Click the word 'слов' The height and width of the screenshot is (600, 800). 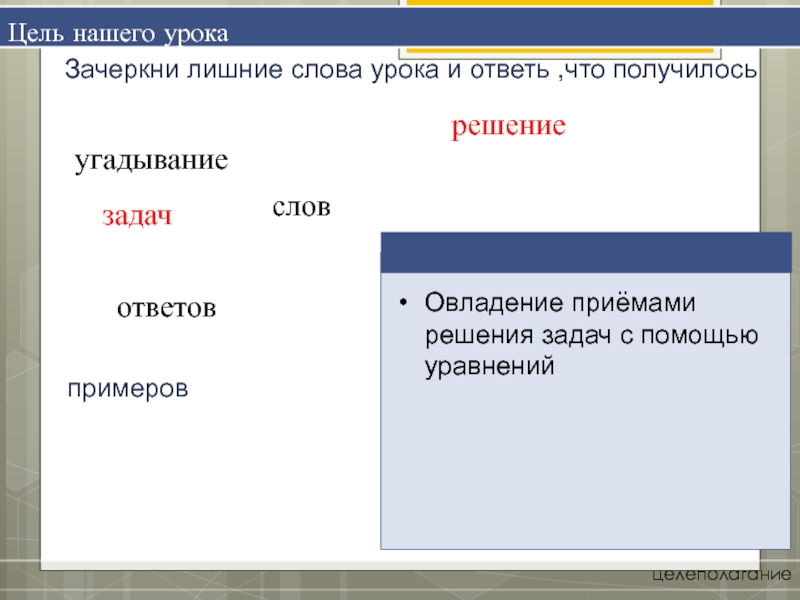tap(302, 207)
